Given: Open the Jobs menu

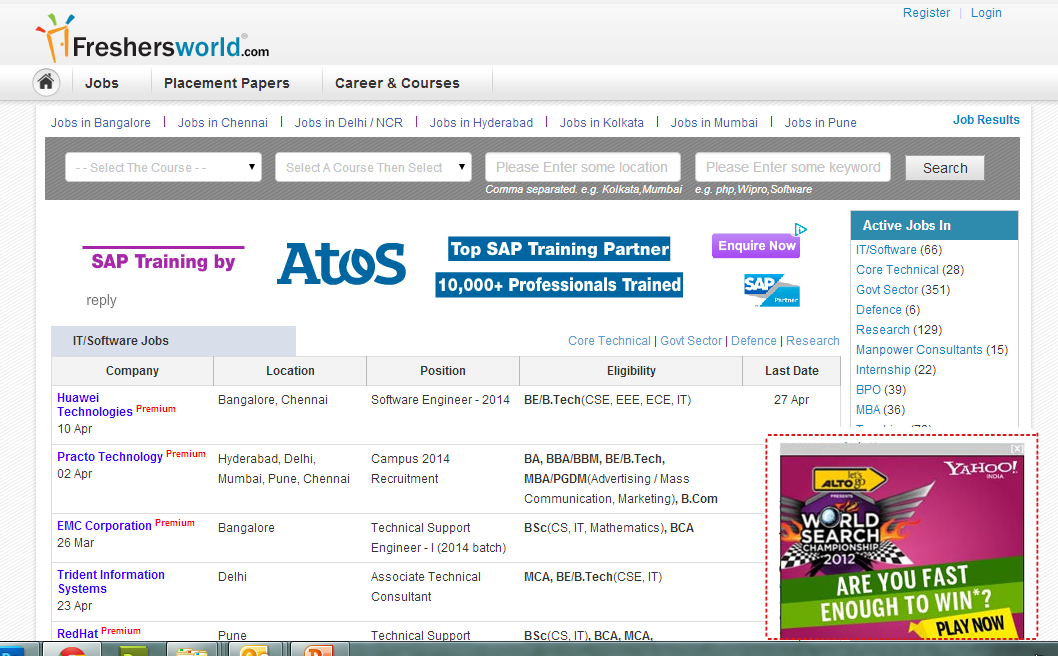Looking at the screenshot, I should (x=102, y=83).
